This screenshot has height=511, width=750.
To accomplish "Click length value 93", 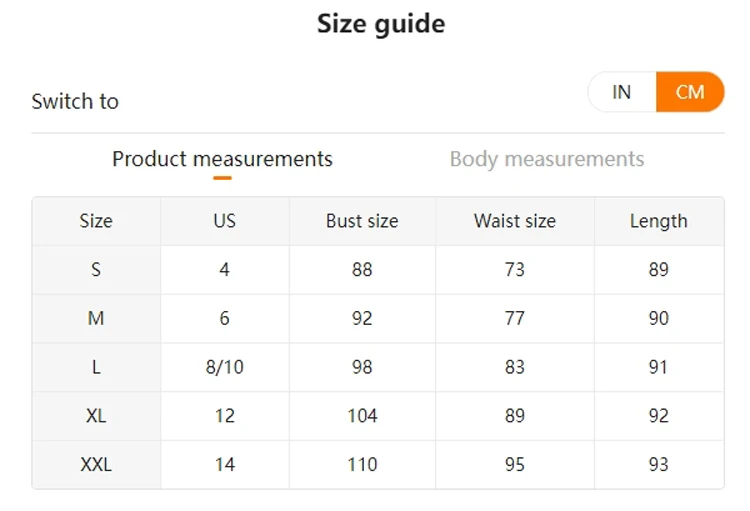I will (x=658, y=465).
